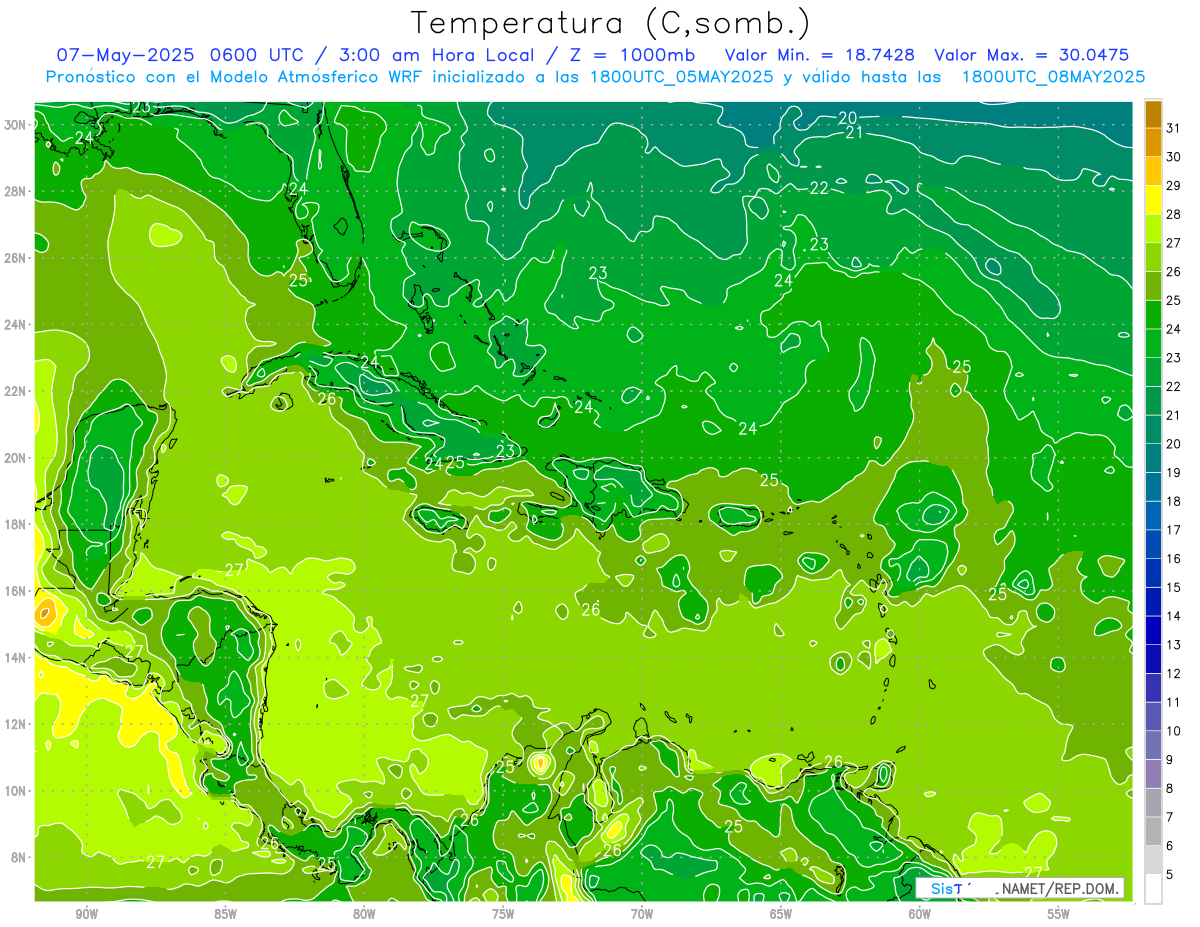Click the brown swatch above 31 on colorbar
Screen dimensions: 1200x927
(1153, 114)
